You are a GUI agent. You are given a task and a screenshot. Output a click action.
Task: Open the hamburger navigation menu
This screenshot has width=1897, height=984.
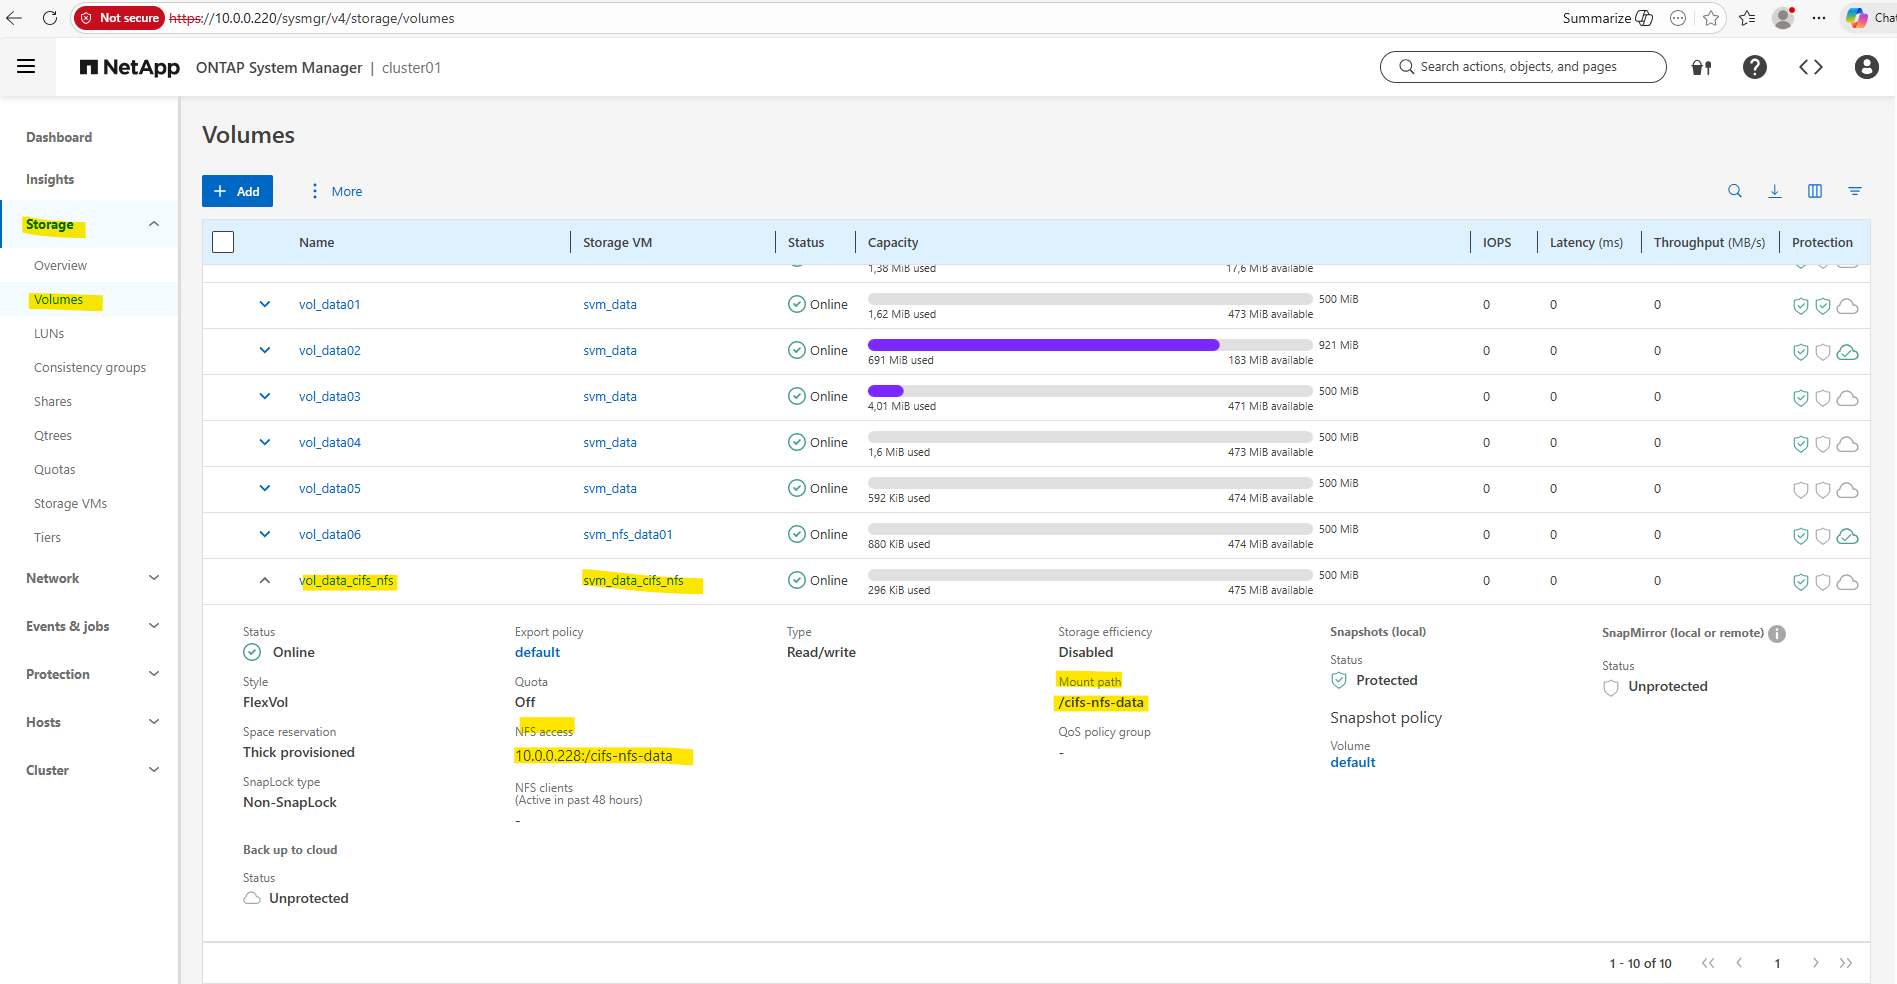click(26, 67)
